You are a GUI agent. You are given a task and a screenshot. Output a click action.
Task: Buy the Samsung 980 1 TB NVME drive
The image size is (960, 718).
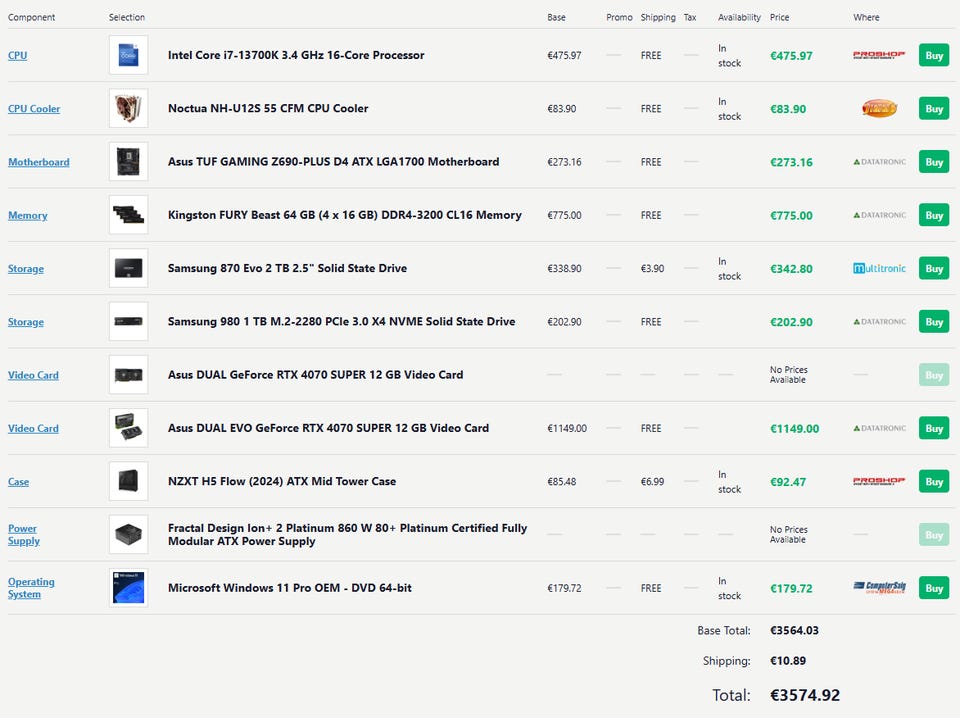934,321
